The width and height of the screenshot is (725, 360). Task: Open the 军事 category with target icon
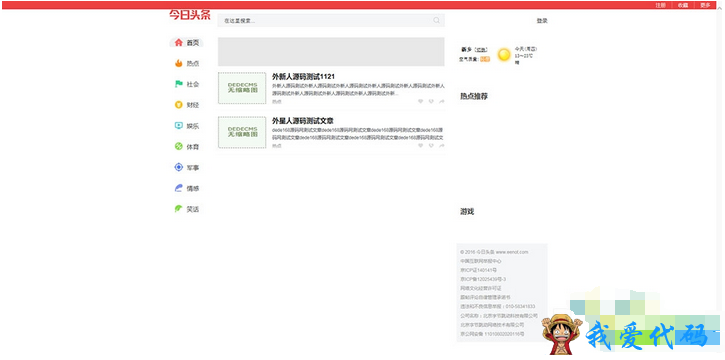[x=186, y=167]
